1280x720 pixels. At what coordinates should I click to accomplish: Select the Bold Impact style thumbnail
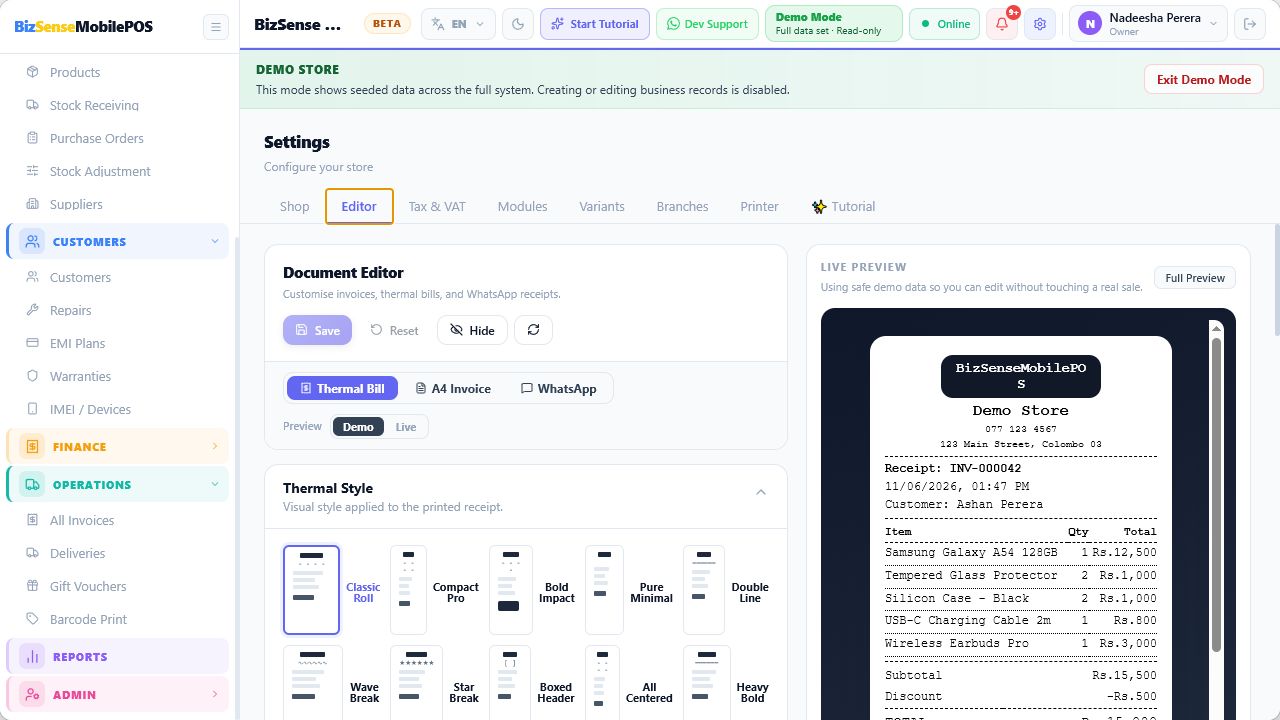pyautogui.click(x=511, y=590)
